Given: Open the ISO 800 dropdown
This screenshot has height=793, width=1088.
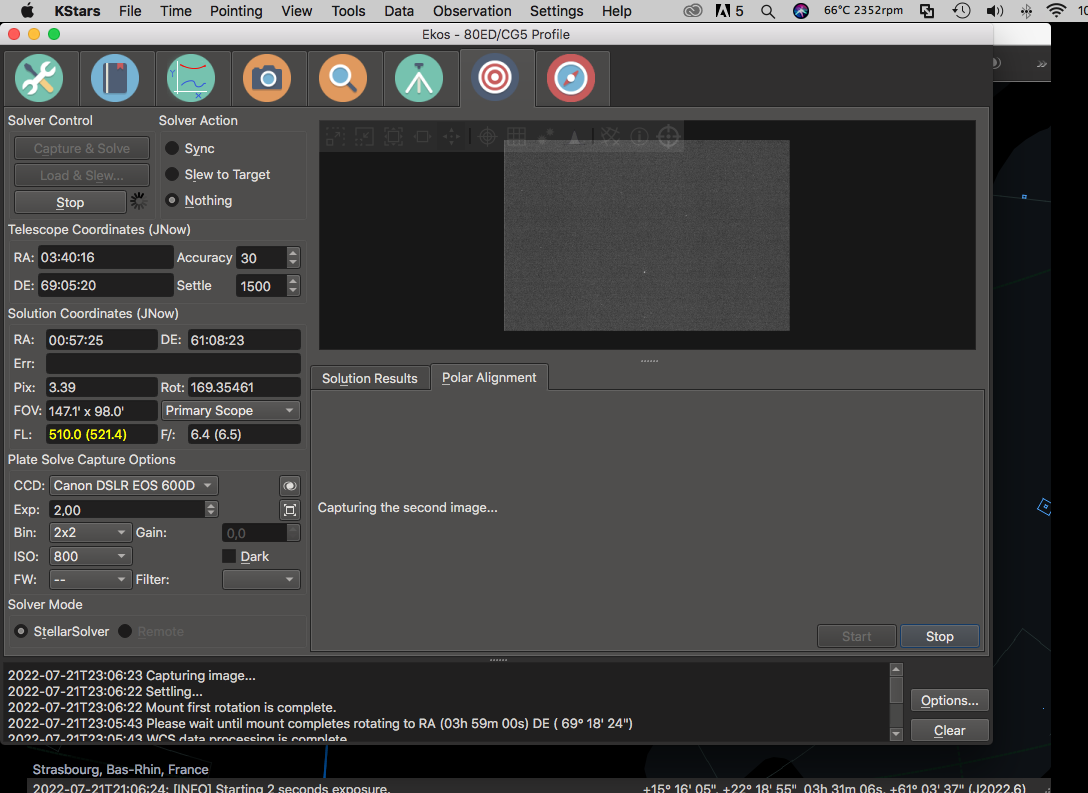Looking at the screenshot, I should pyautogui.click(x=90, y=556).
